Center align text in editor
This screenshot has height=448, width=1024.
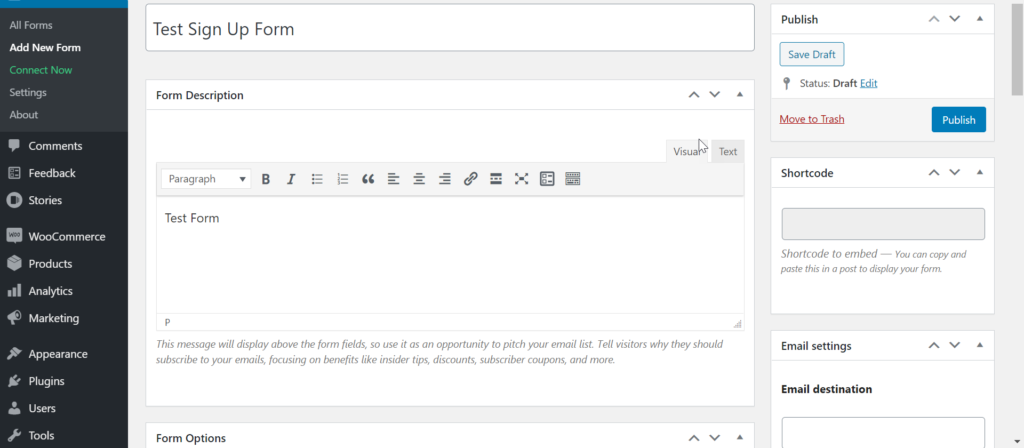click(x=419, y=179)
